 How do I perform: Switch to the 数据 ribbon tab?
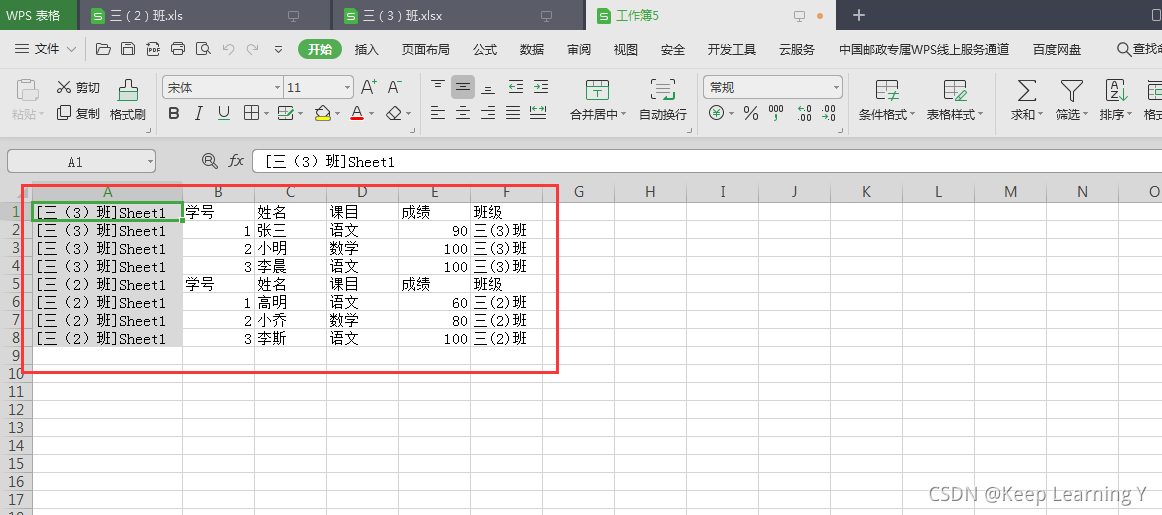(532, 50)
